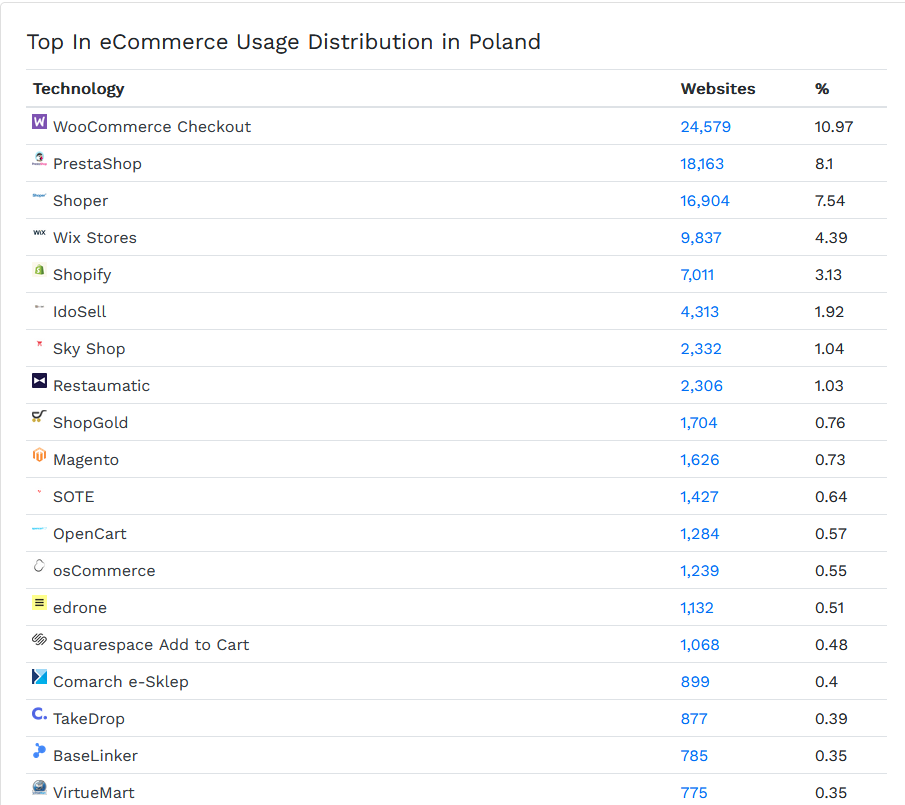Viewport: 905px width, 805px height.
Task: Open the 775 websites link
Action: tap(694, 792)
